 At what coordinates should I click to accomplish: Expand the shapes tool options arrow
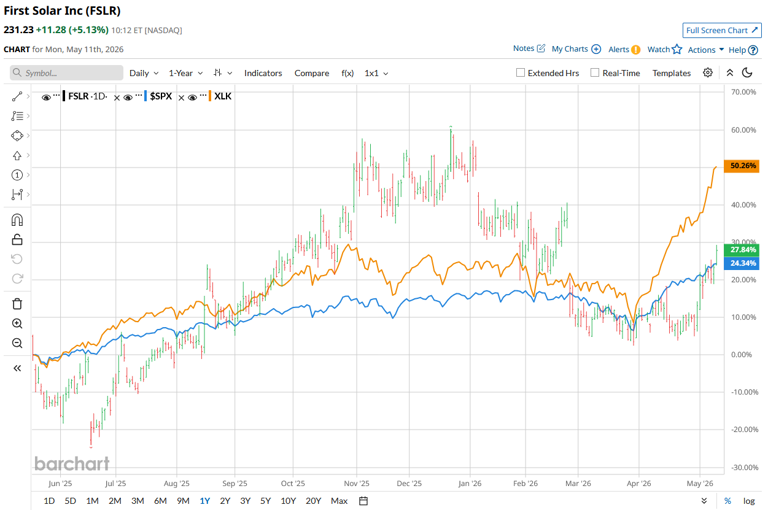(x=28, y=136)
